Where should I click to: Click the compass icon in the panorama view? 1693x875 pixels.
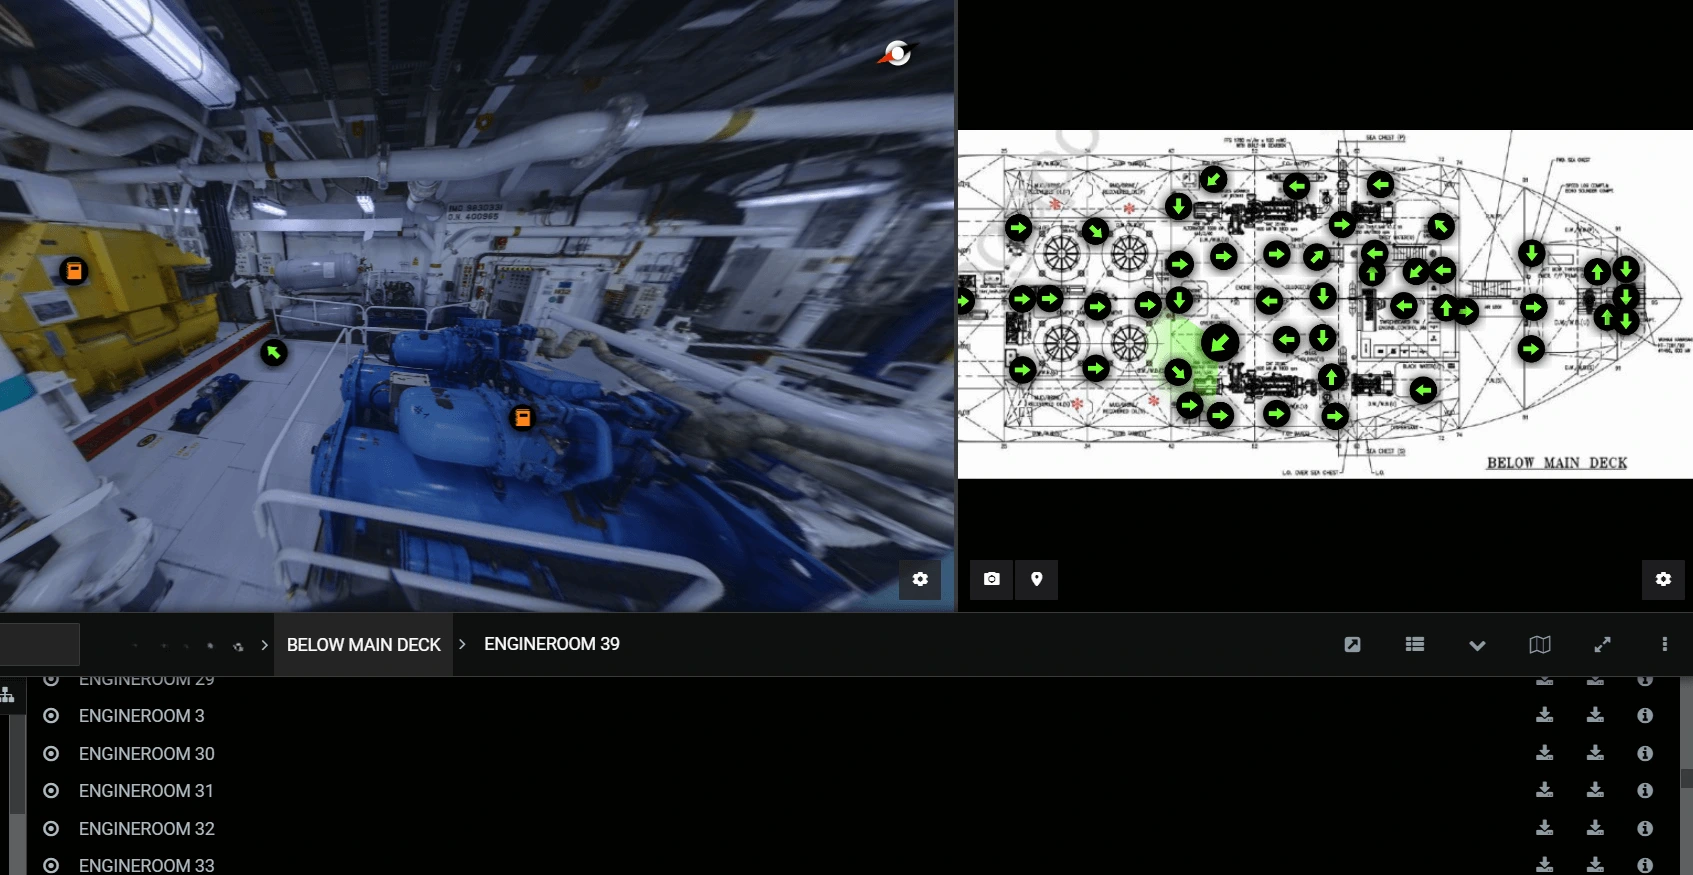click(x=896, y=53)
